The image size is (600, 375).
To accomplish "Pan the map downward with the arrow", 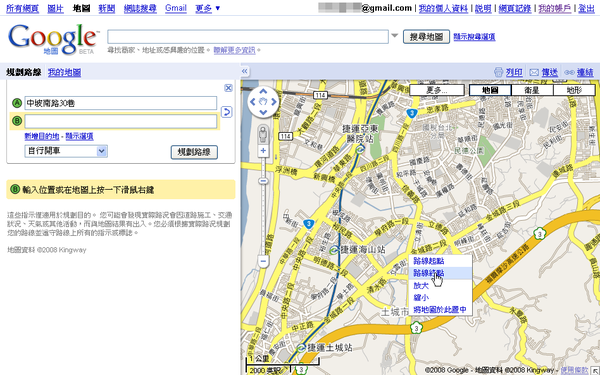I will 263,112.
